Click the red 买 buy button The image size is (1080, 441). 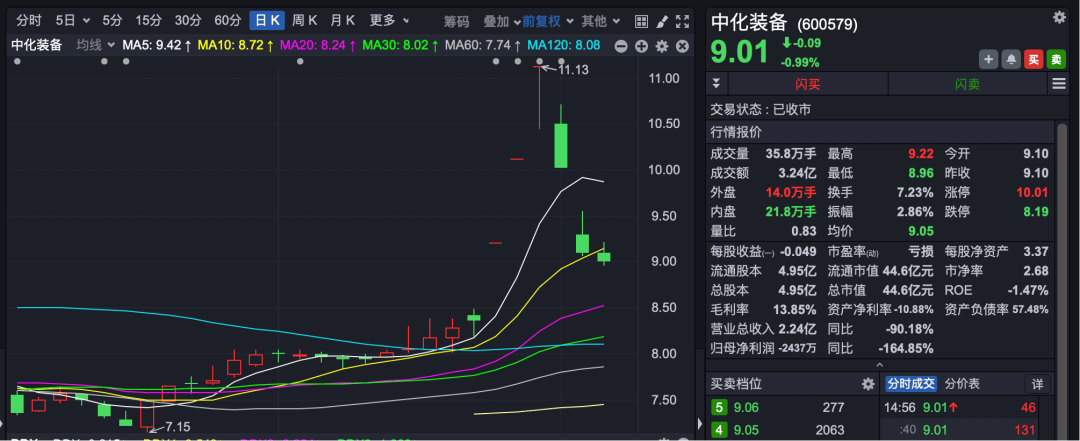point(1033,59)
